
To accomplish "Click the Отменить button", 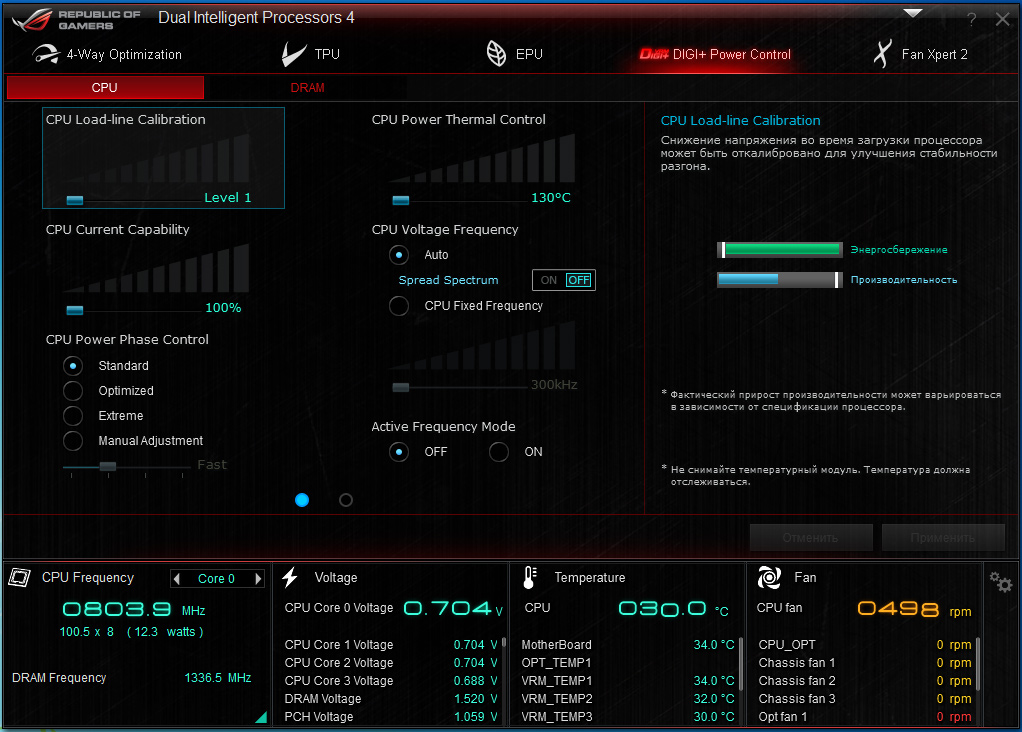I will pos(811,538).
